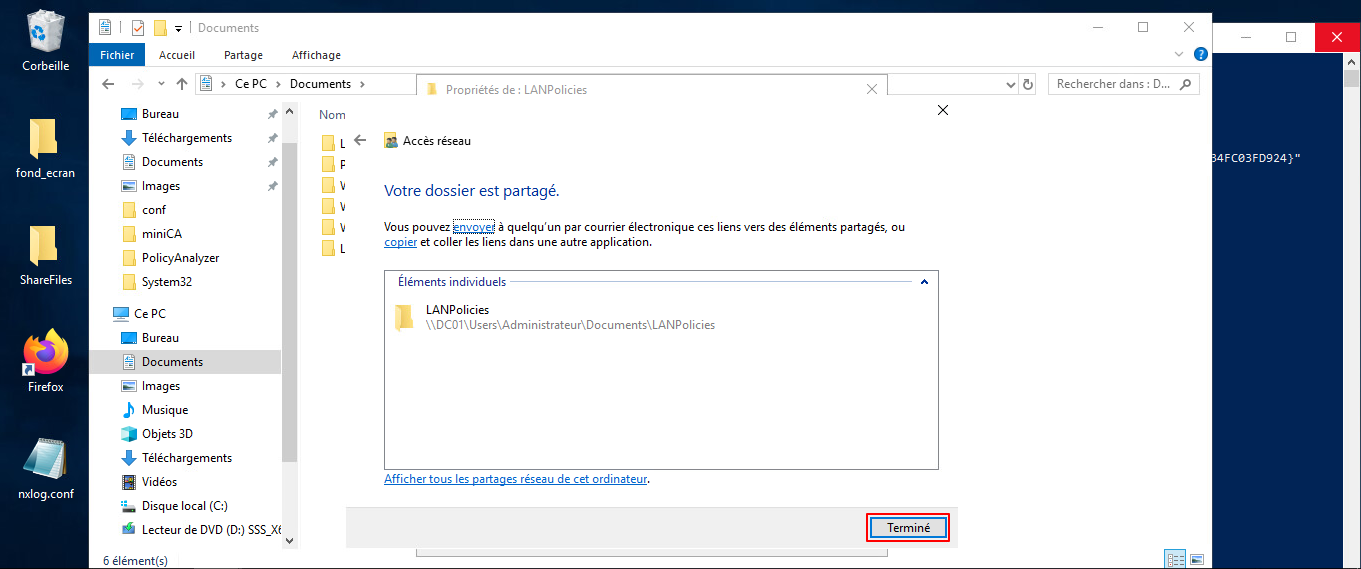Screen dimensions: 1361x569
Task: Click the search box 'Rechercher dans'
Action: pos(1114,84)
